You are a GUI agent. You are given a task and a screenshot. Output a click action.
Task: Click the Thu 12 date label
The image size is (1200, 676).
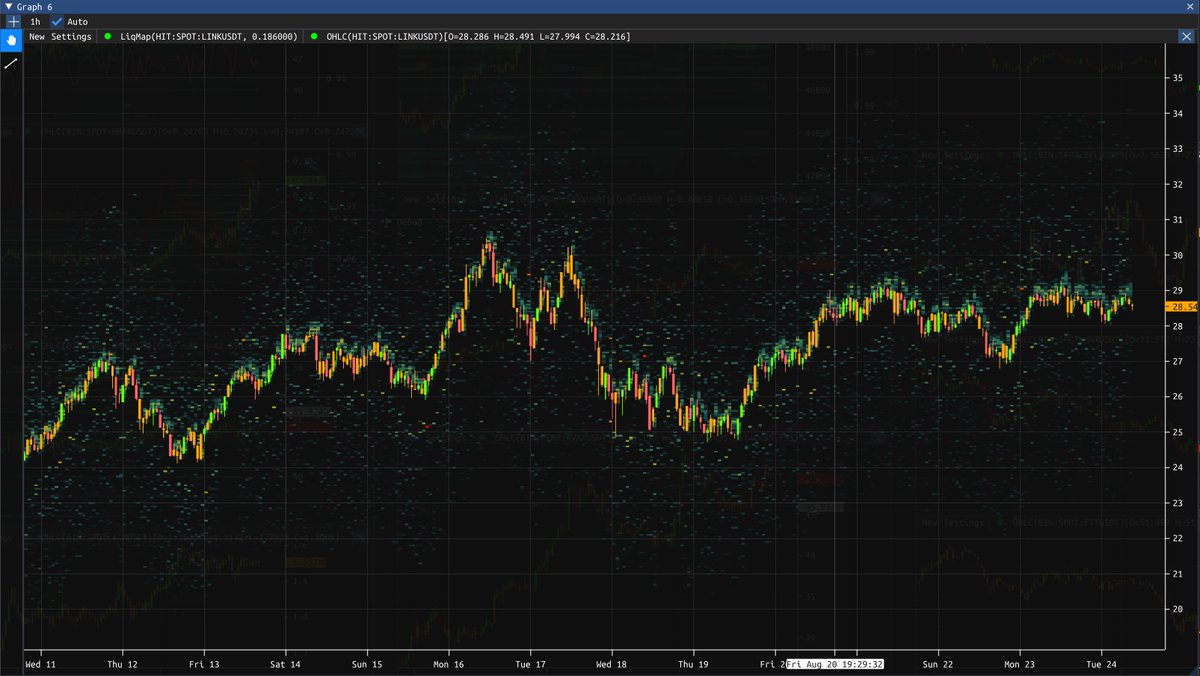tap(122, 664)
